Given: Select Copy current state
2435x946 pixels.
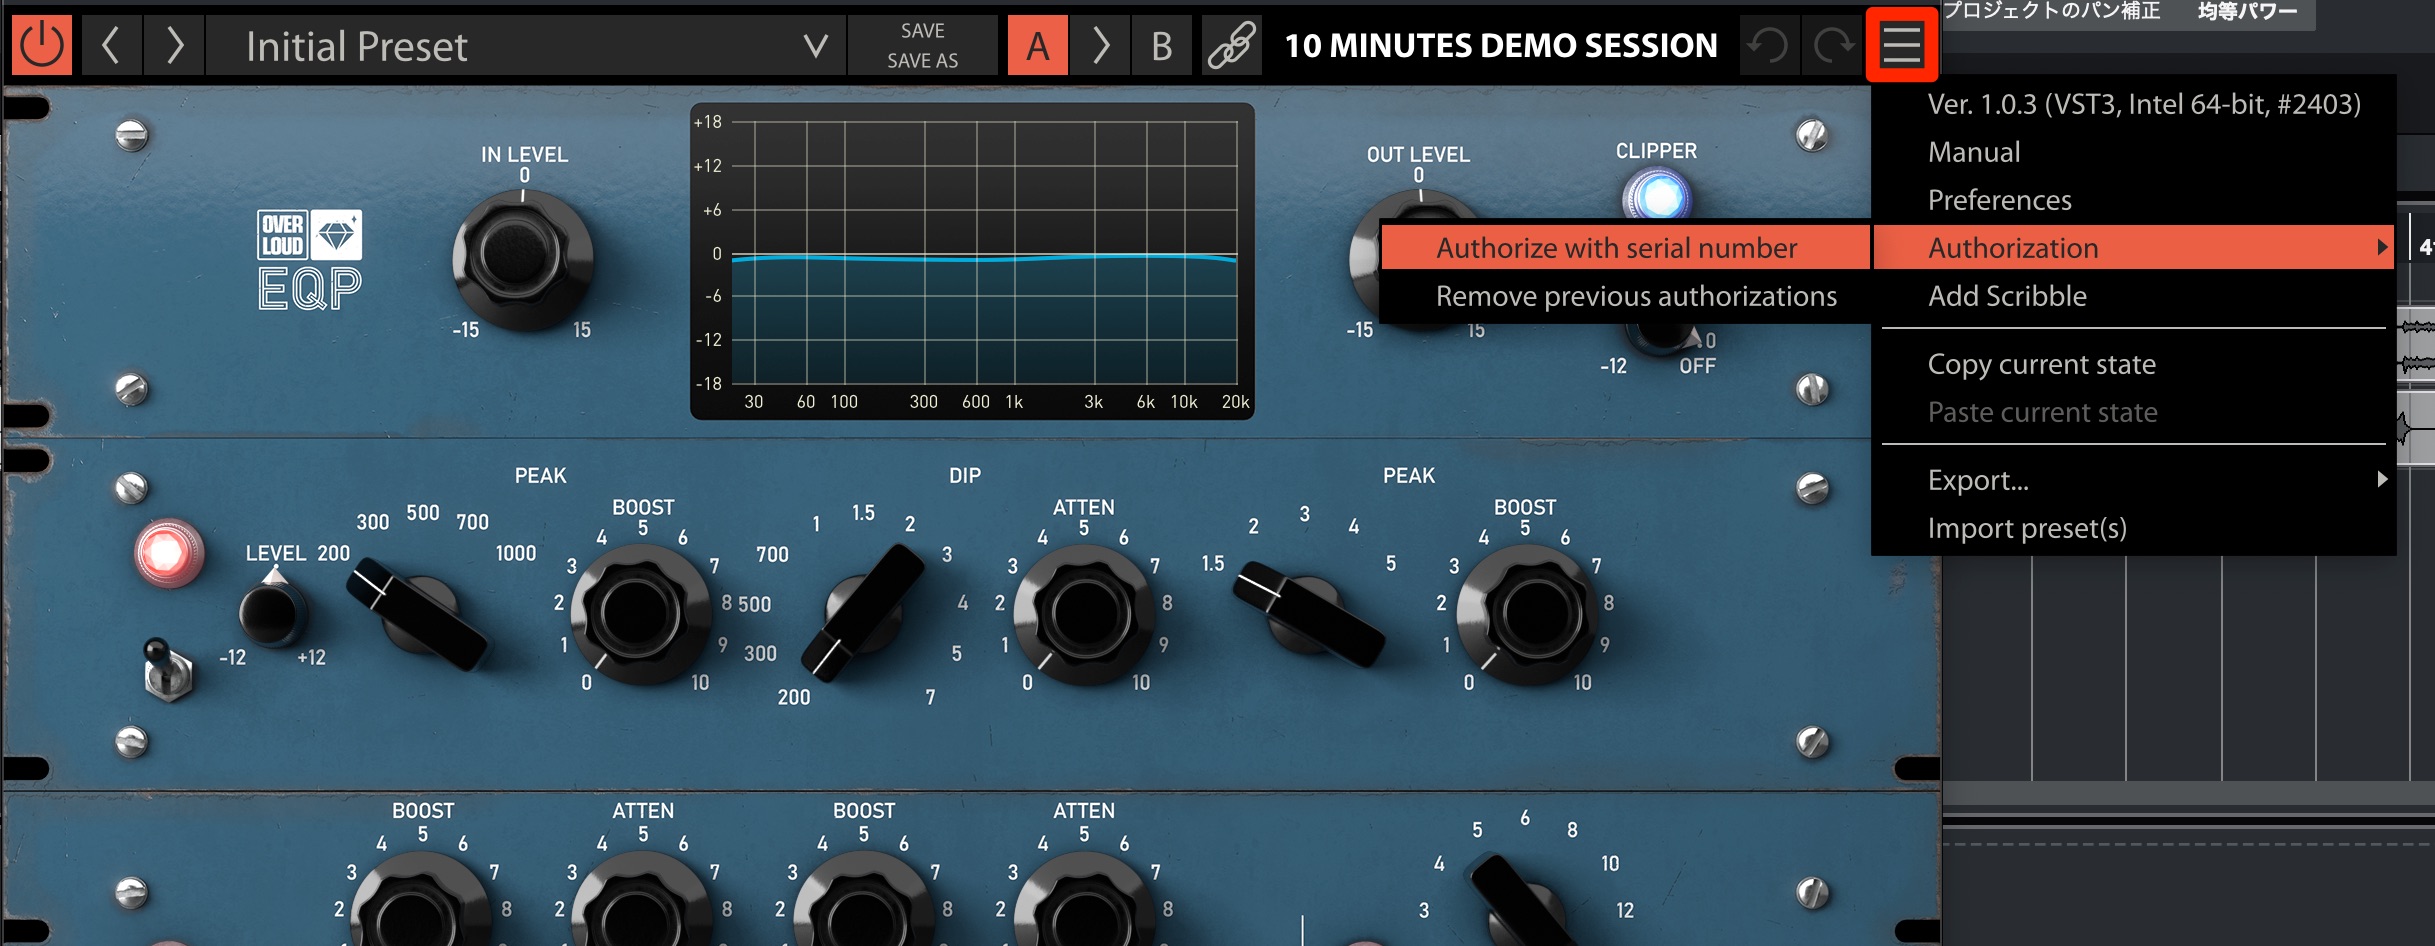Looking at the screenshot, I should tap(2133, 364).
